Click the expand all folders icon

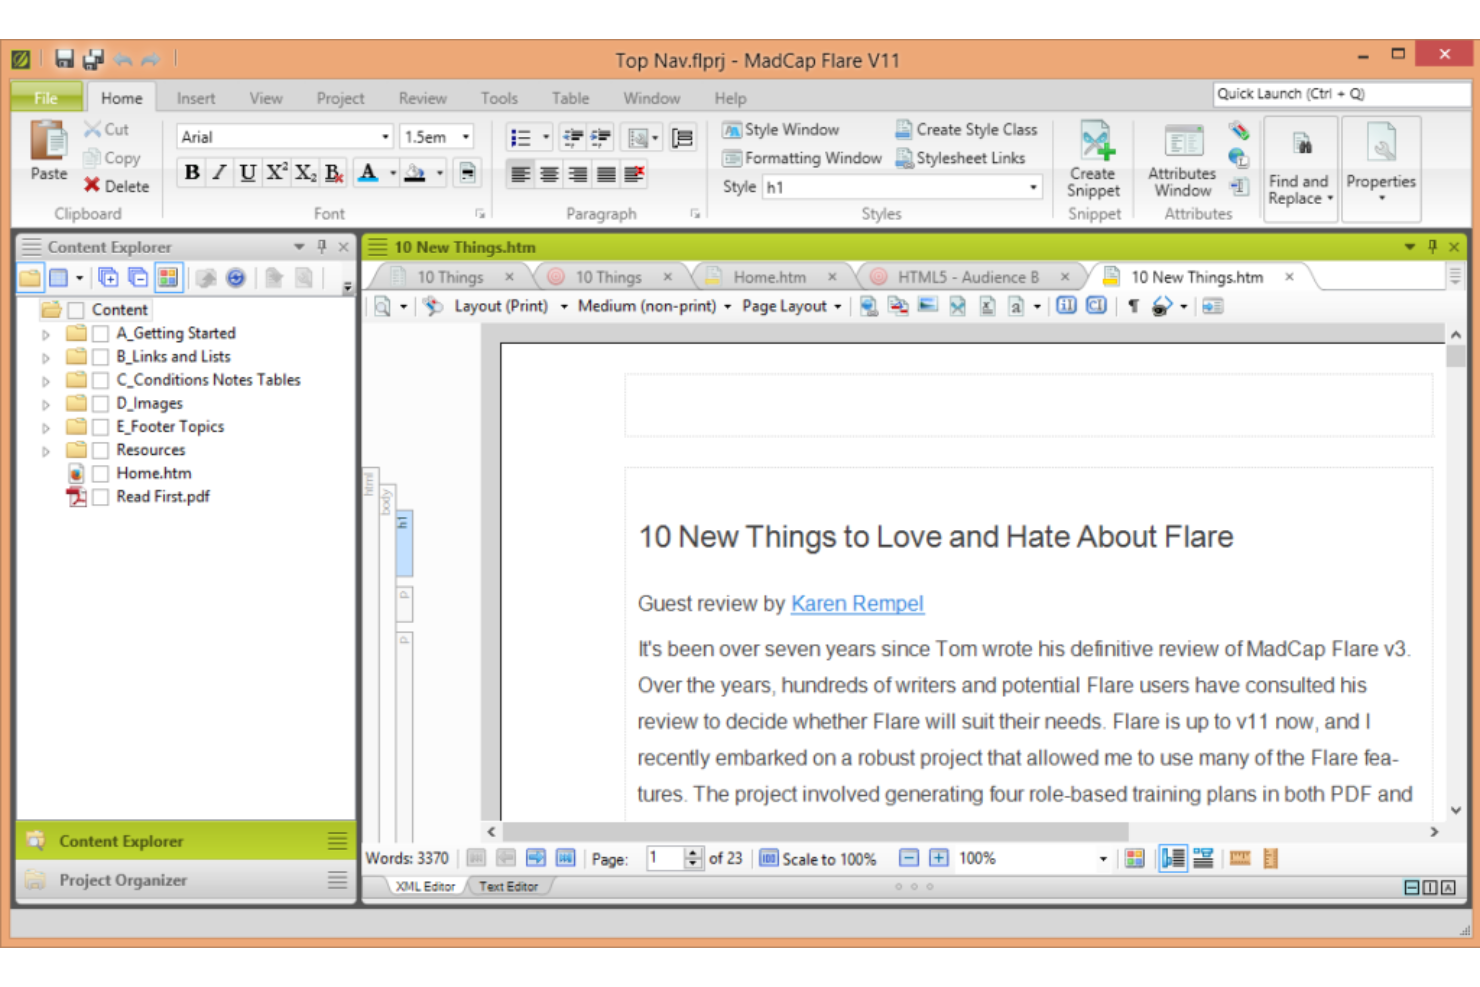coord(109,278)
